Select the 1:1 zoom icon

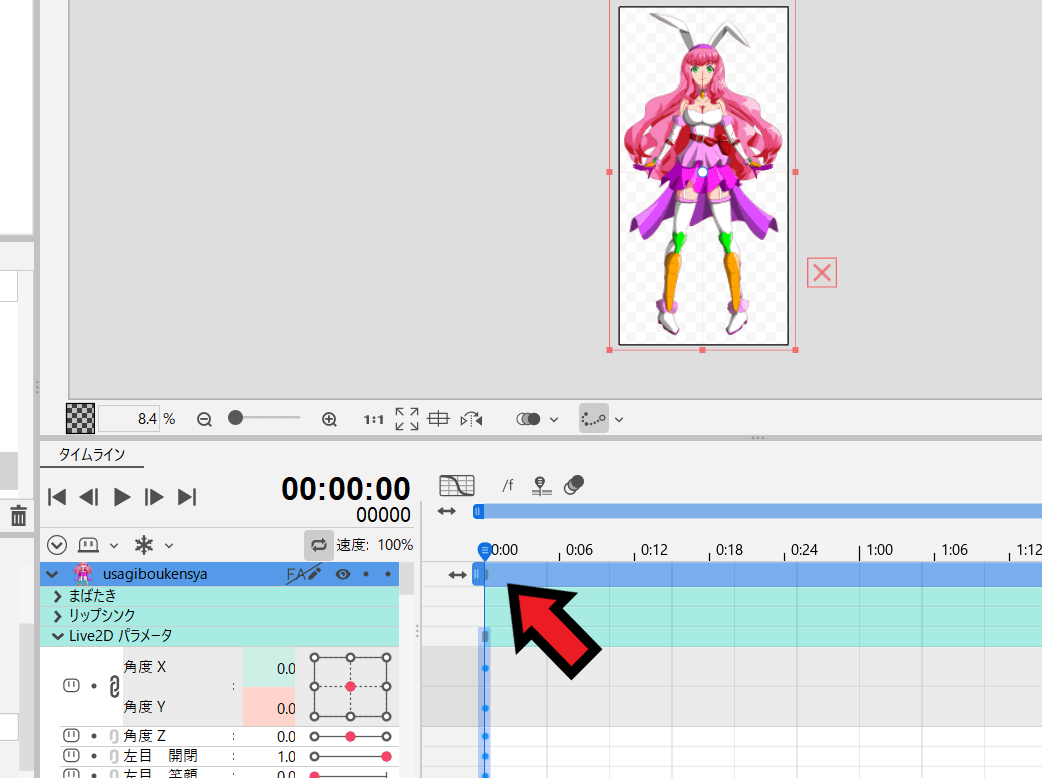coord(373,419)
